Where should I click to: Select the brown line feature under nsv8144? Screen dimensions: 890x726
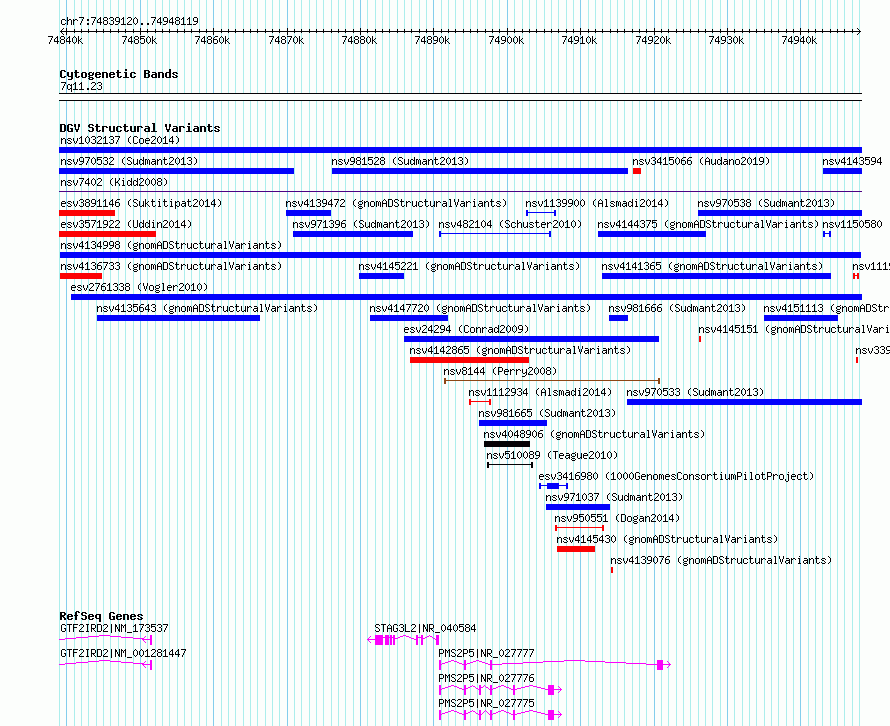tap(552, 381)
